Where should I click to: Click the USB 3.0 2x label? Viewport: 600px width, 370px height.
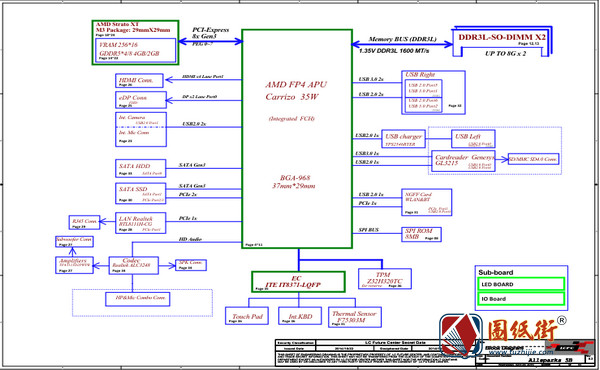click(x=371, y=79)
